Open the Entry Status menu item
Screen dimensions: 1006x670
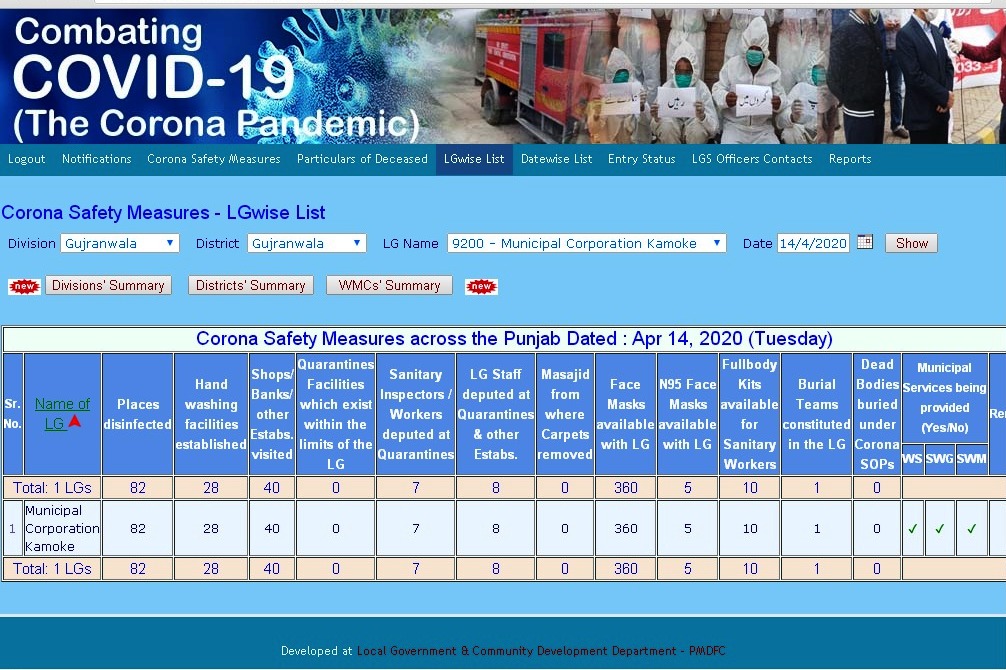tap(642, 159)
